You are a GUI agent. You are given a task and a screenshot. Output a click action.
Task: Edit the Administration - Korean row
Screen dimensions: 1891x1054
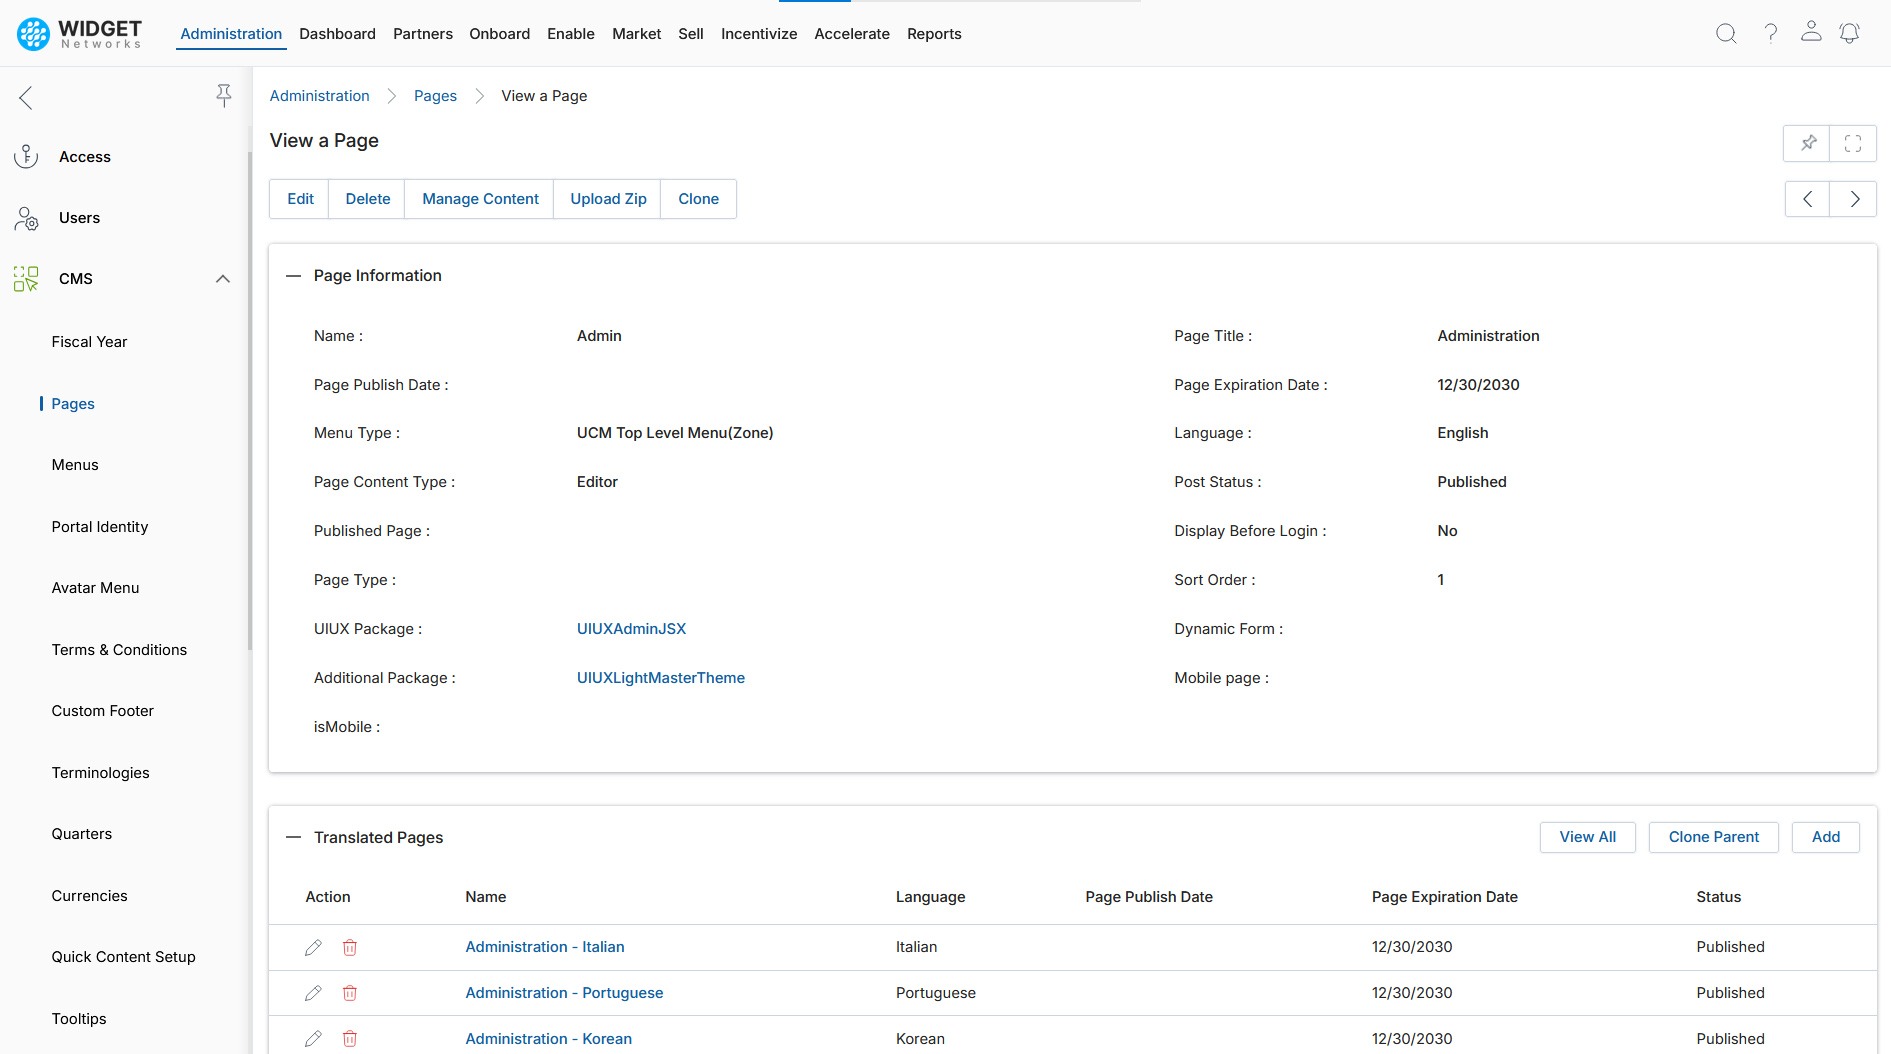click(x=313, y=1039)
